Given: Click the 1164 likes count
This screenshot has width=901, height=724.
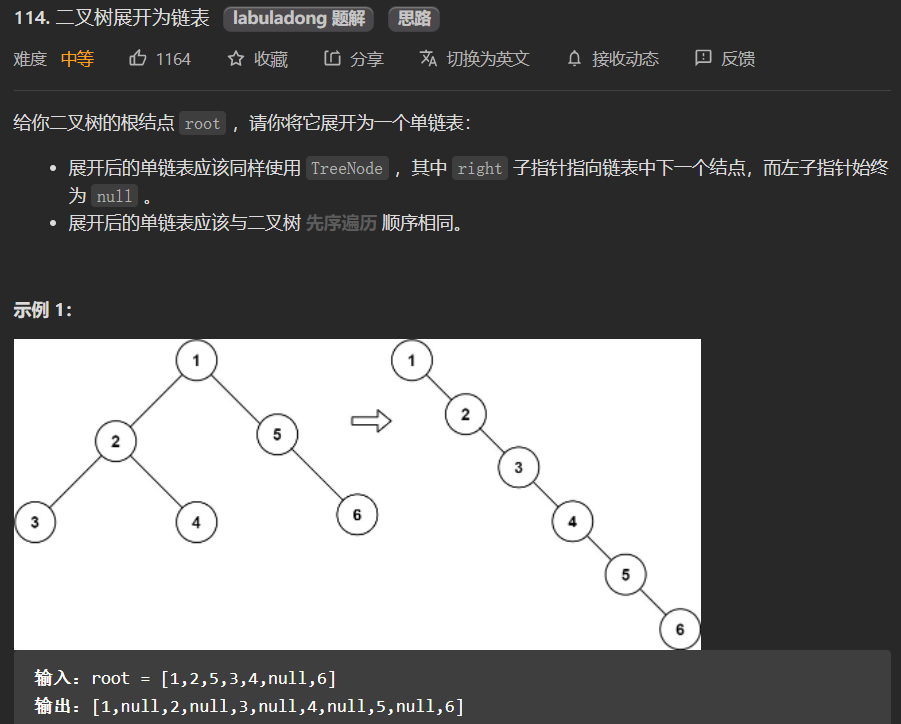Looking at the screenshot, I should [173, 59].
